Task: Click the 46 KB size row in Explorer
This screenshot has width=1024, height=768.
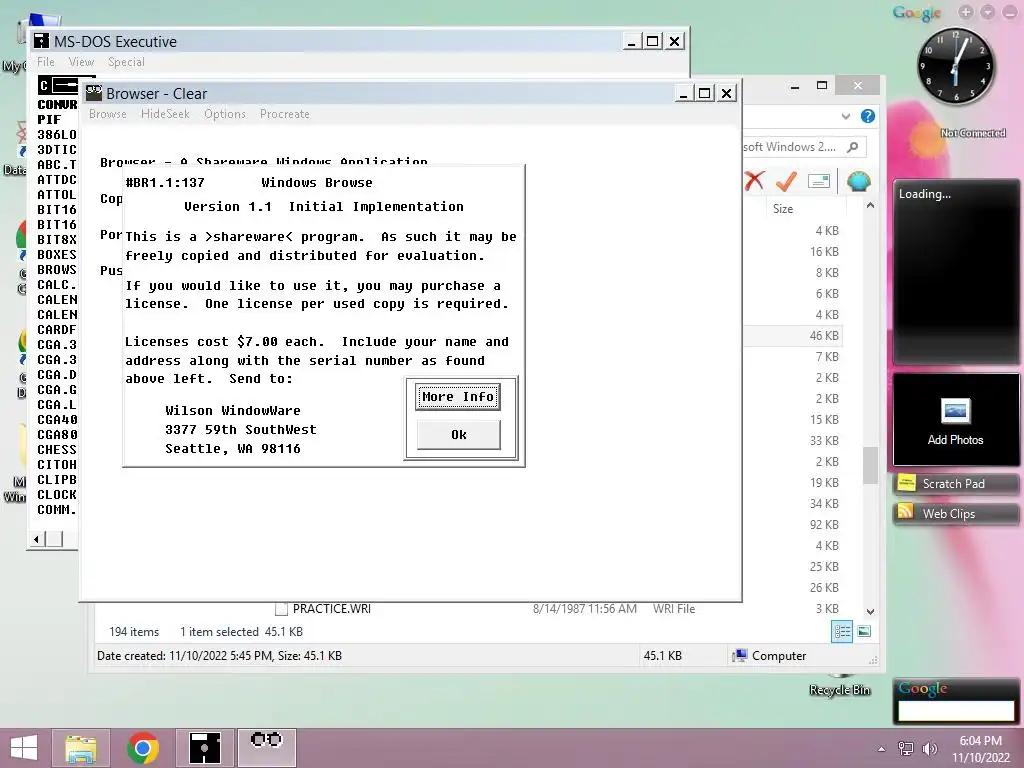Action: coord(793,336)
